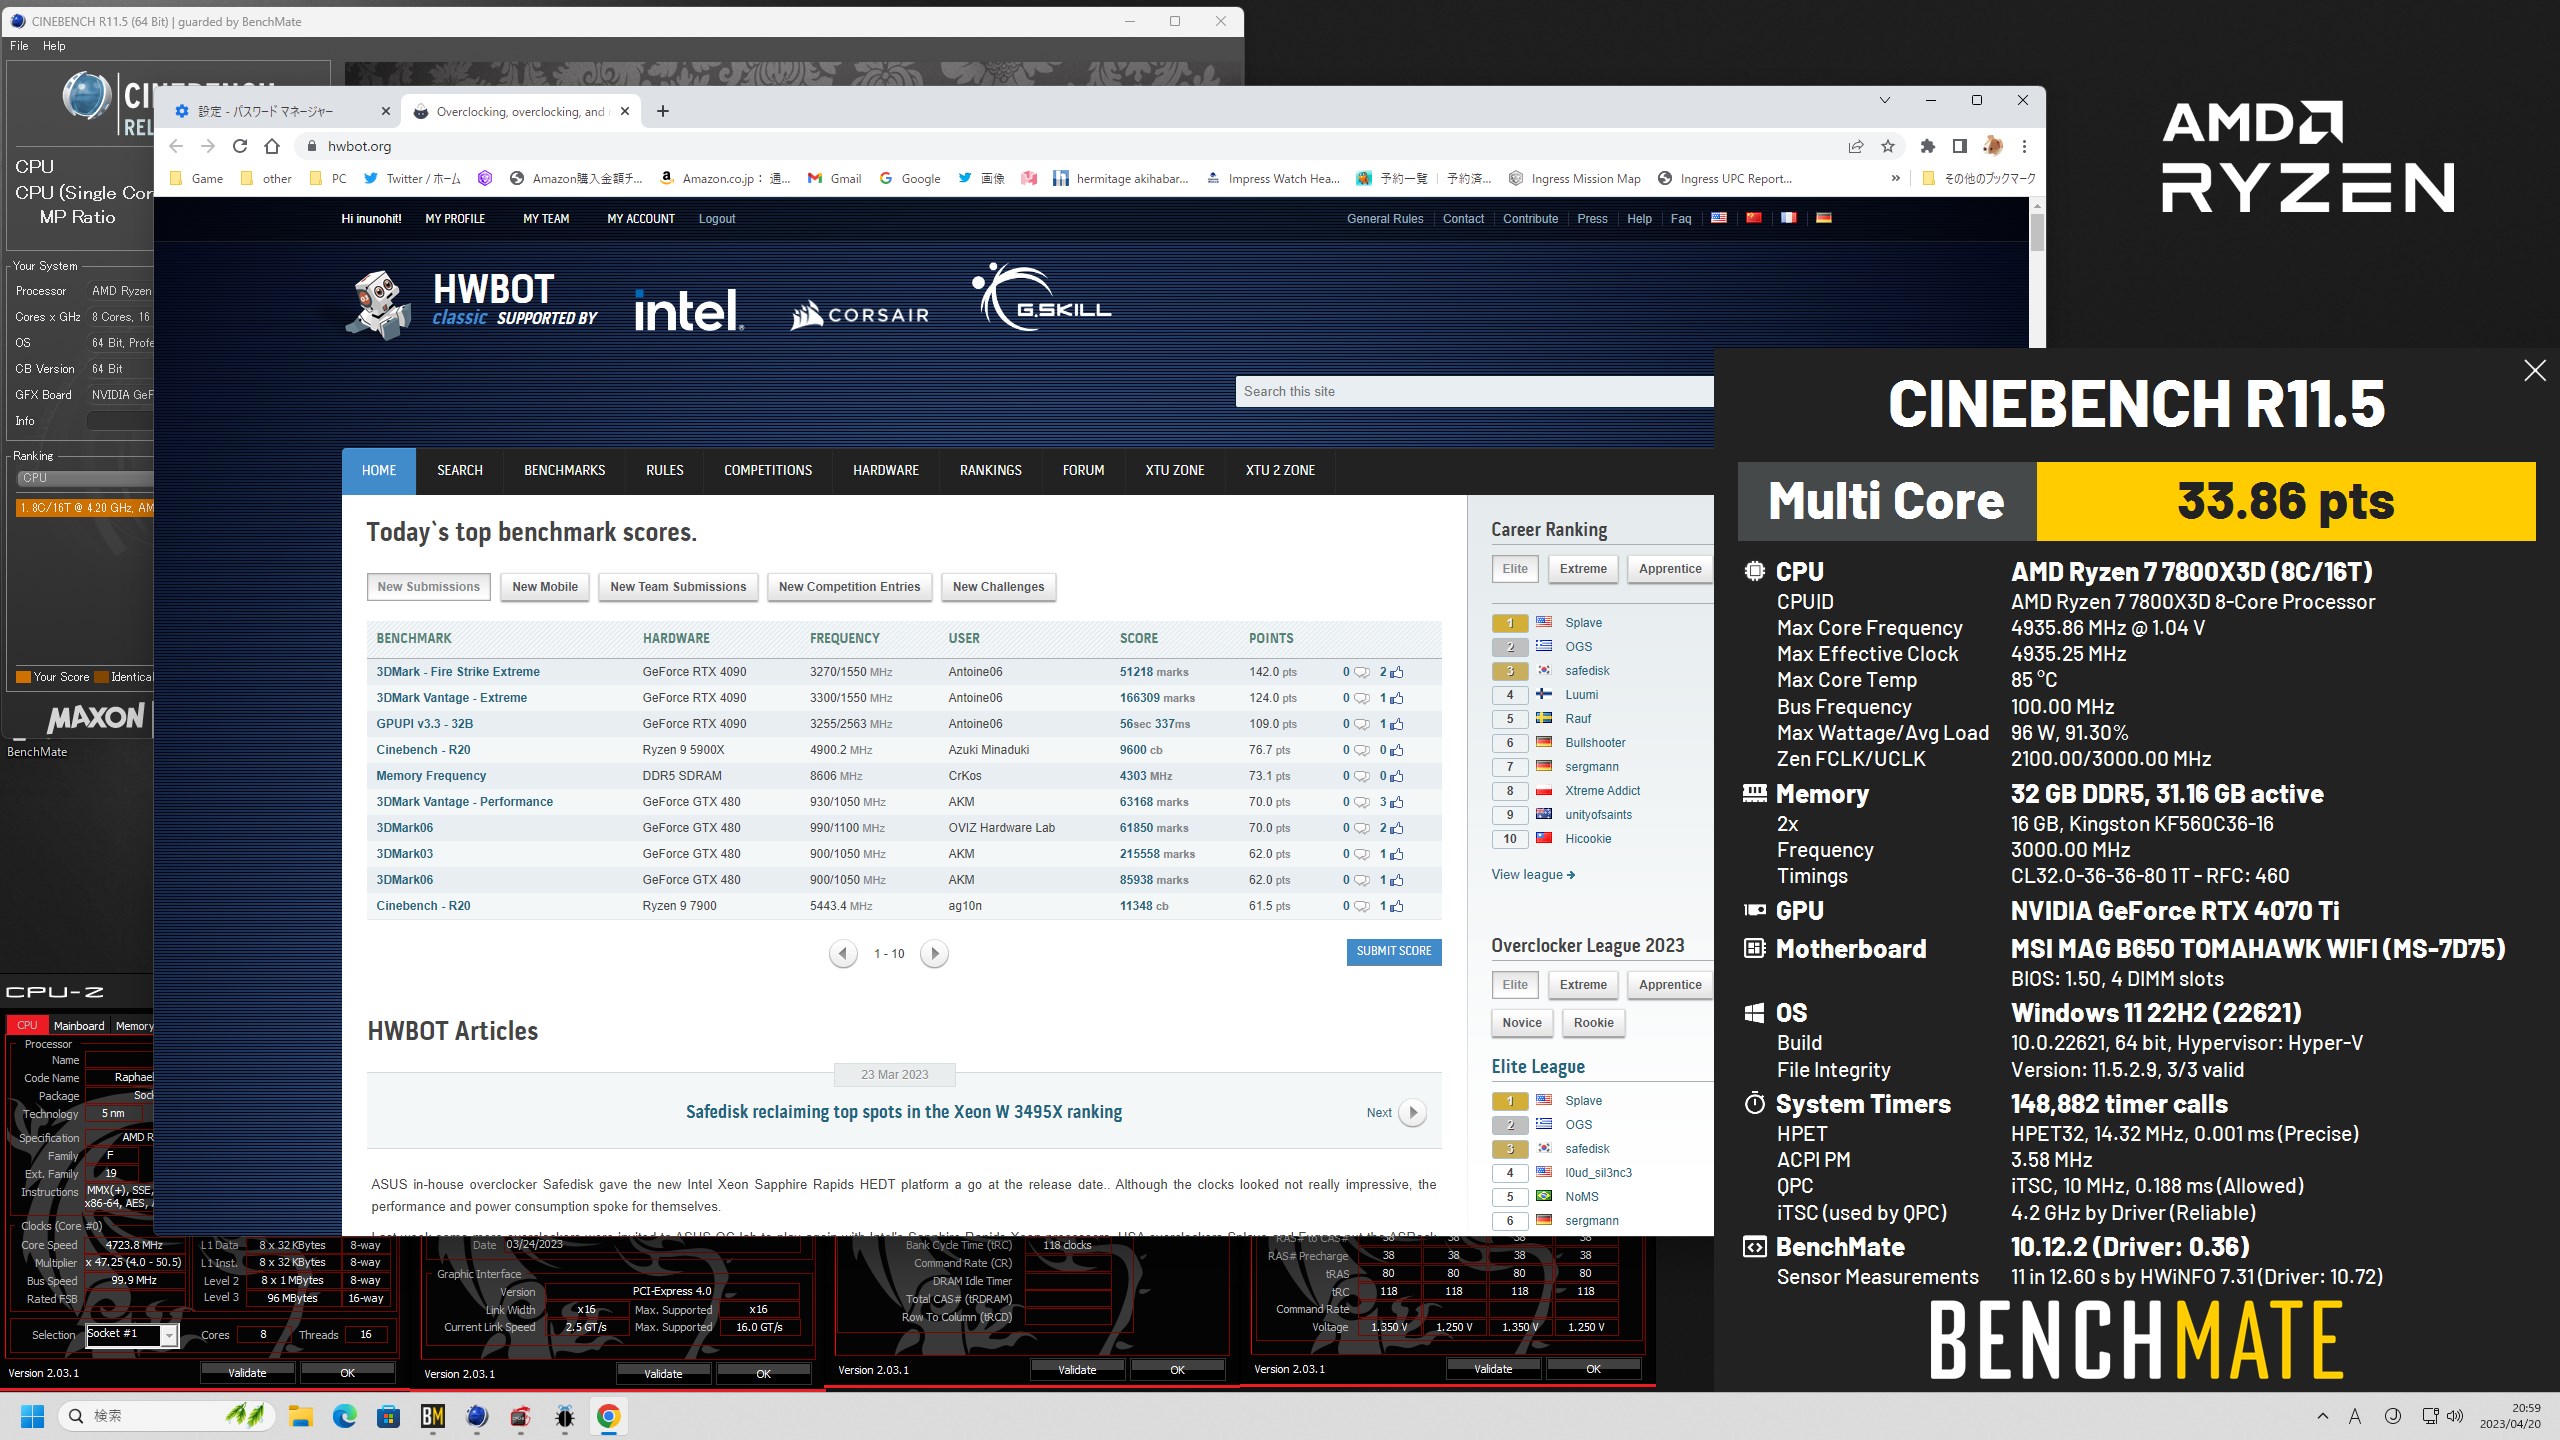2560x1440 pixels.
Task: Open Splave profile in Career Ranking
Action: point(1583,623)
